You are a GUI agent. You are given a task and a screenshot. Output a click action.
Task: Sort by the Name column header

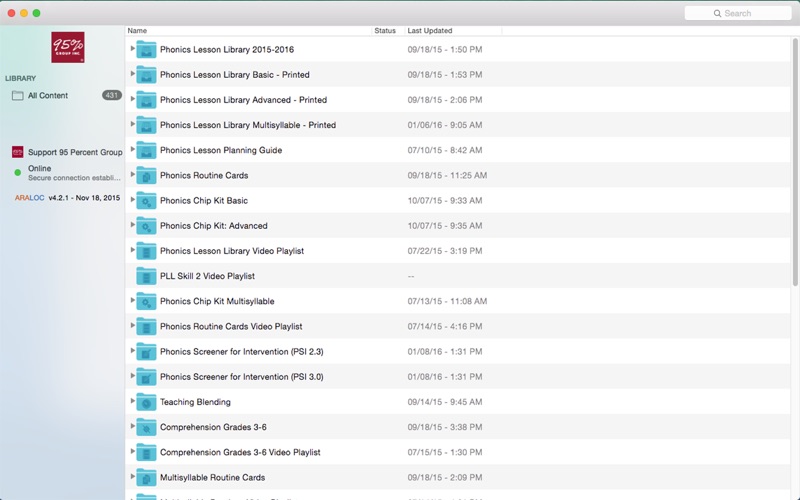248,31
